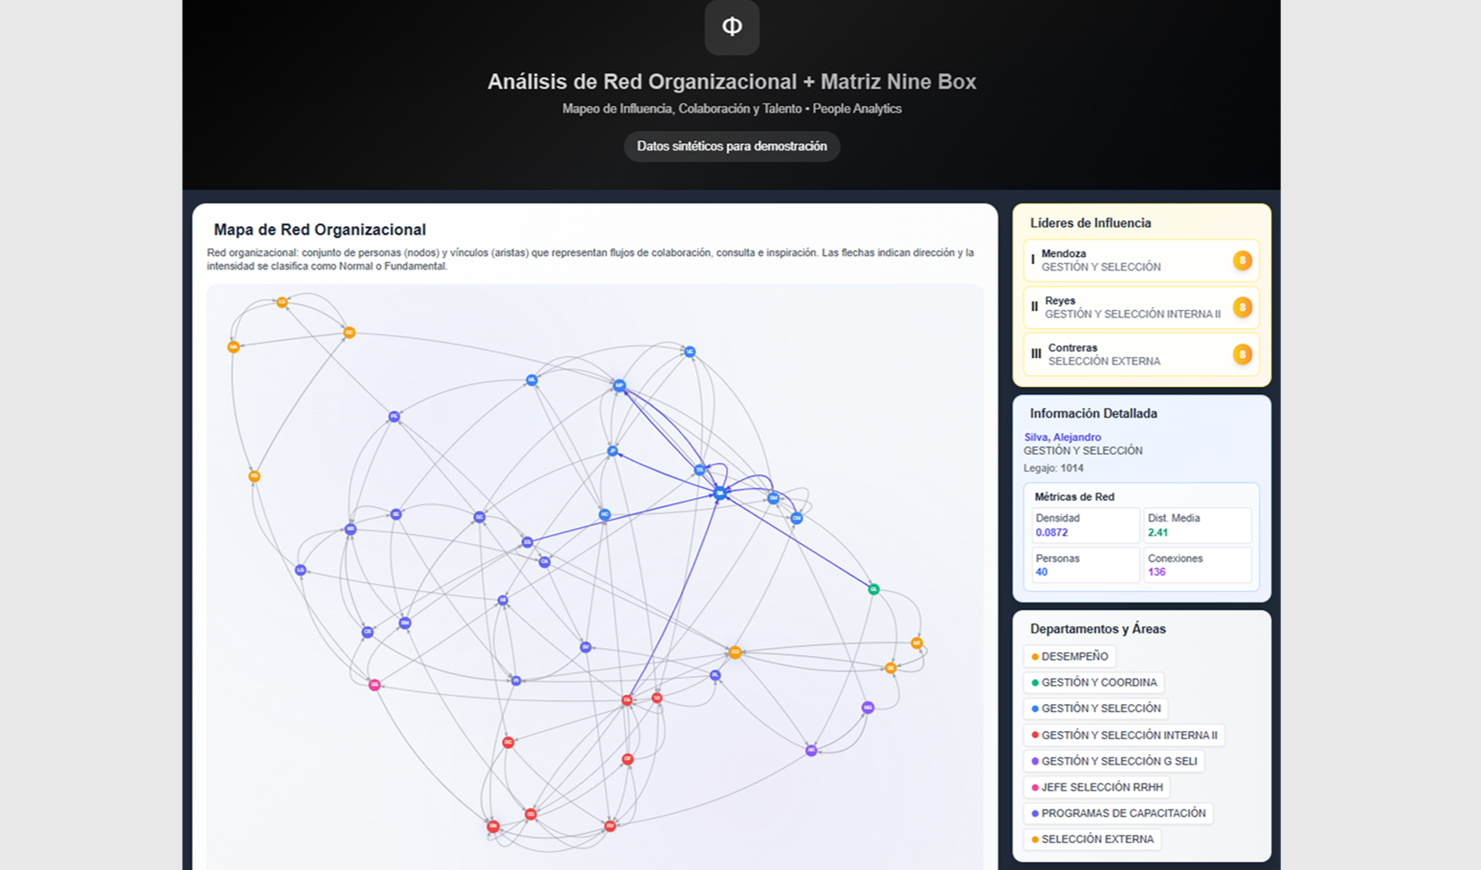This screenshot has height=870, width=1481.
Task: Click the Densidad metric card showing 0.0872
Action: pyautogui.click(x=1084, y=525)
